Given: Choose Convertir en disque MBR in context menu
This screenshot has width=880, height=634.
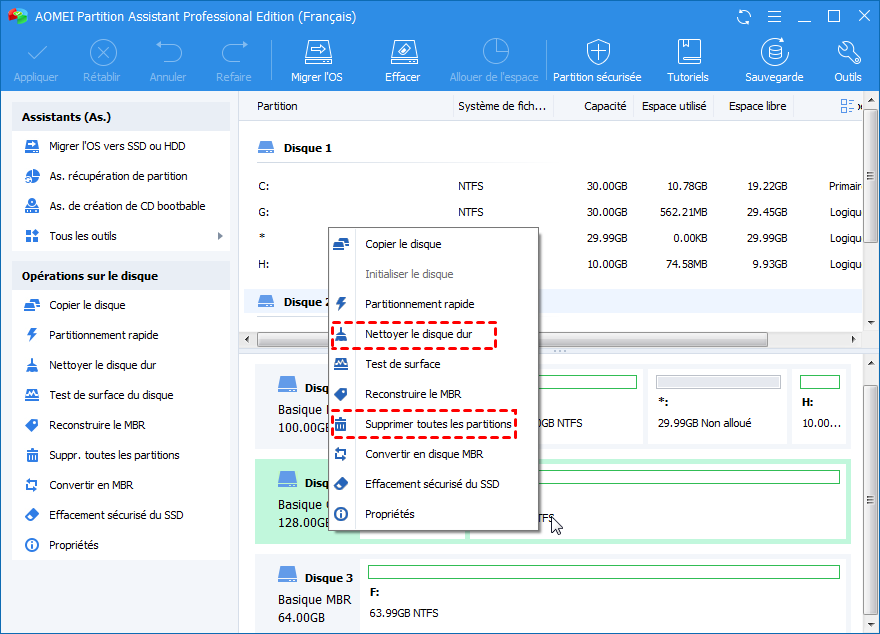Looking at the screenshot, I should click(x=433, y=454).
